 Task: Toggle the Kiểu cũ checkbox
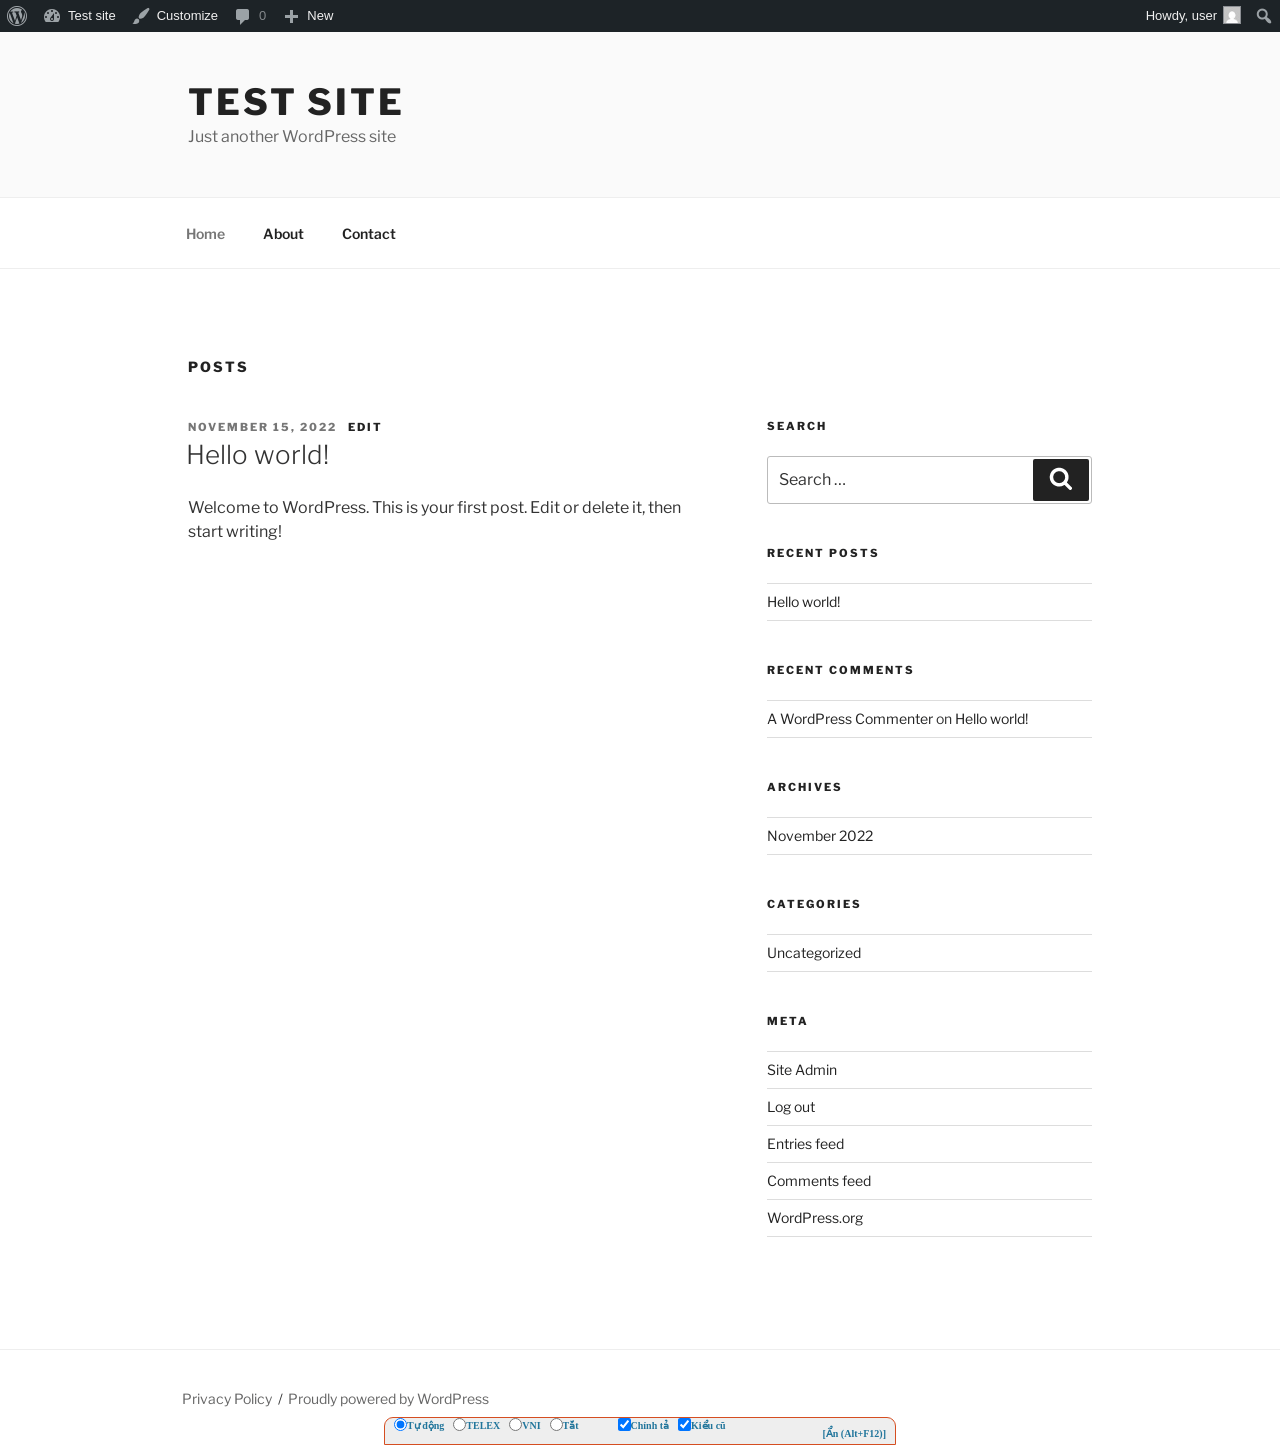click(x=684, y=1425)
